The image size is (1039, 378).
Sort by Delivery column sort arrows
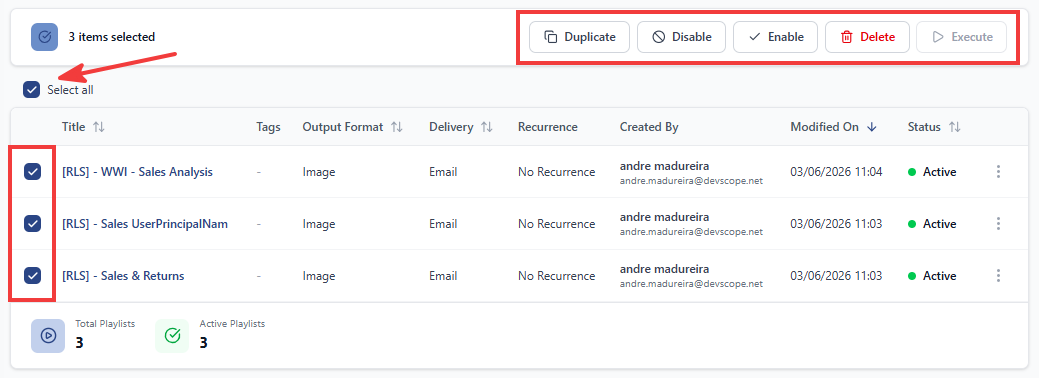(486, 127)
